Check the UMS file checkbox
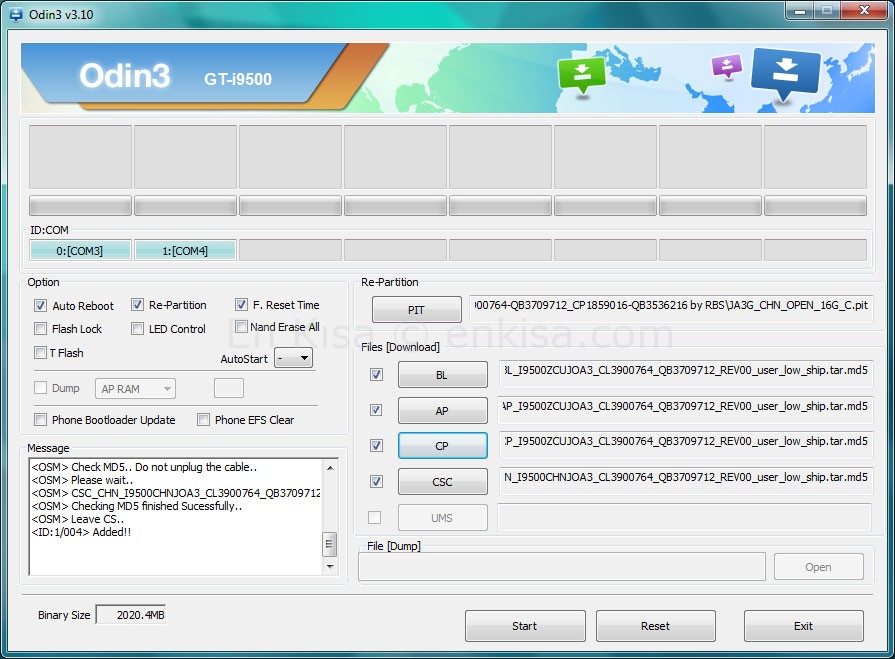 pyautogui.click(x=374, y=518)
